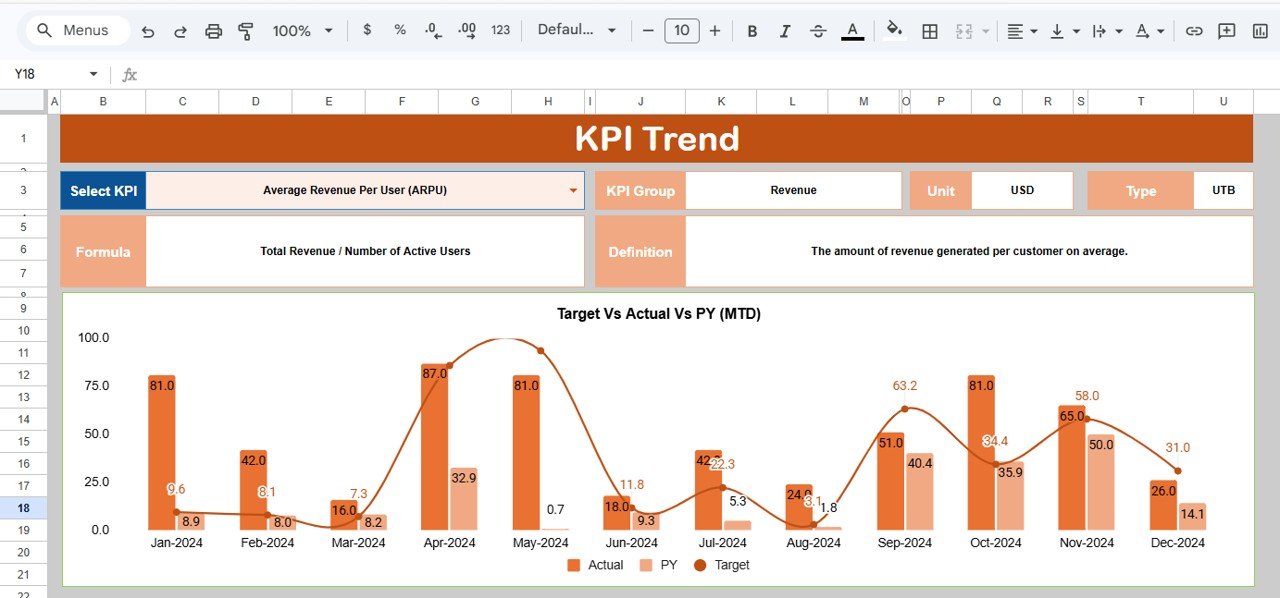Open the zoom level dropdown

click(302, 31)
